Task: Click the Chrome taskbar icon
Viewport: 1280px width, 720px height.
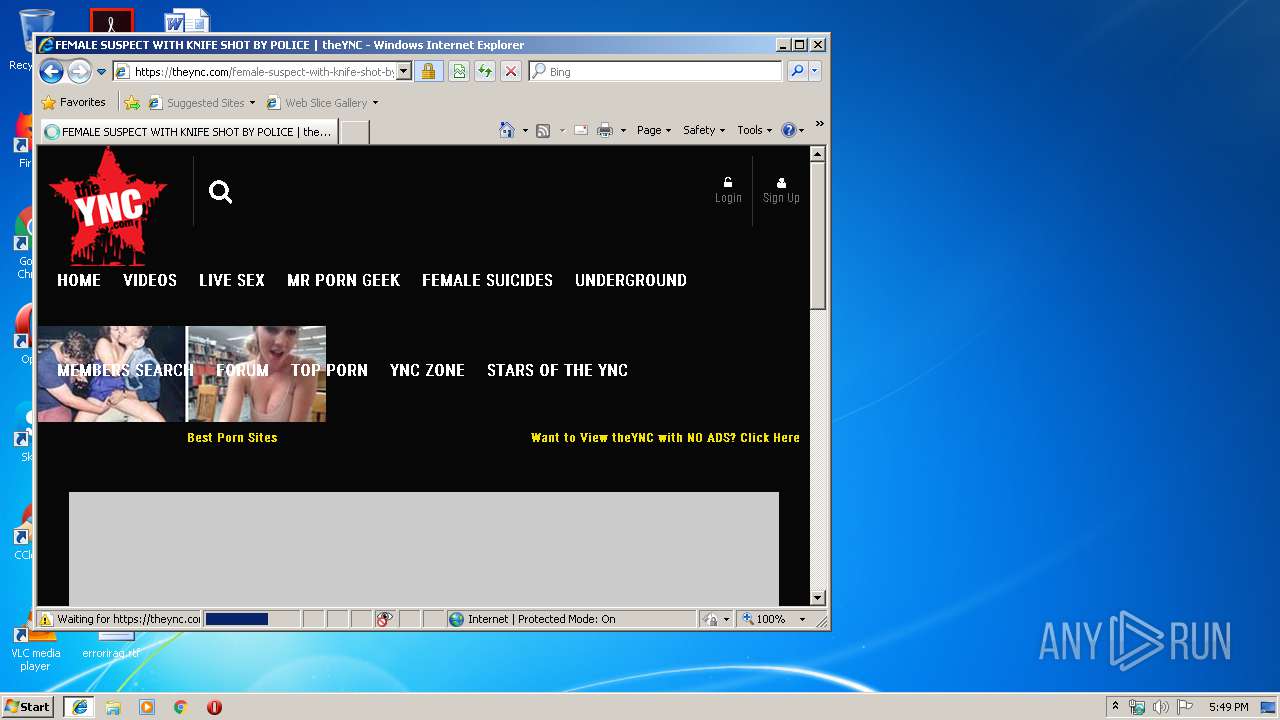Action: tap(180, 707)
